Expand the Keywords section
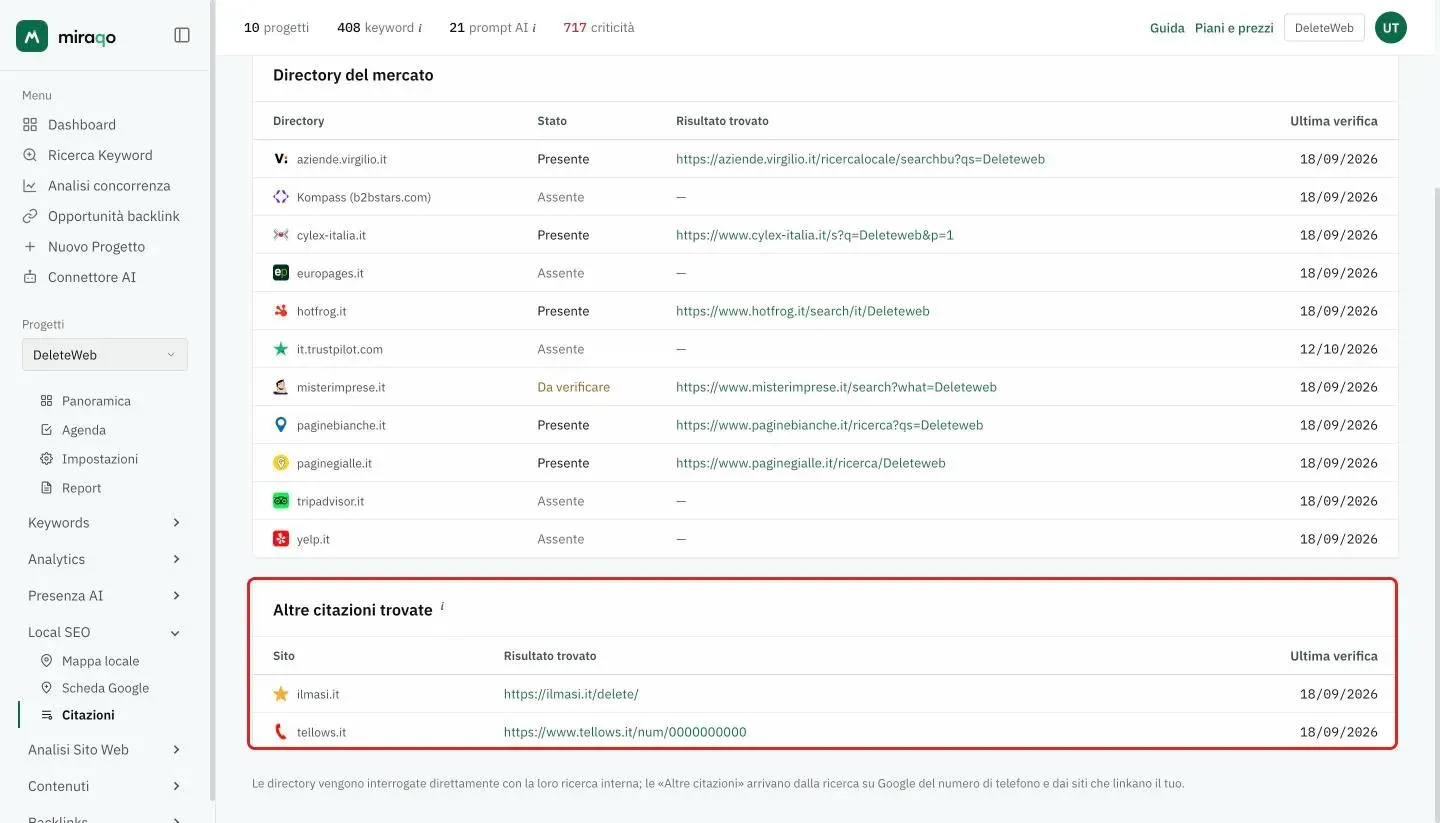1440x823 pixels. [105, 523]
